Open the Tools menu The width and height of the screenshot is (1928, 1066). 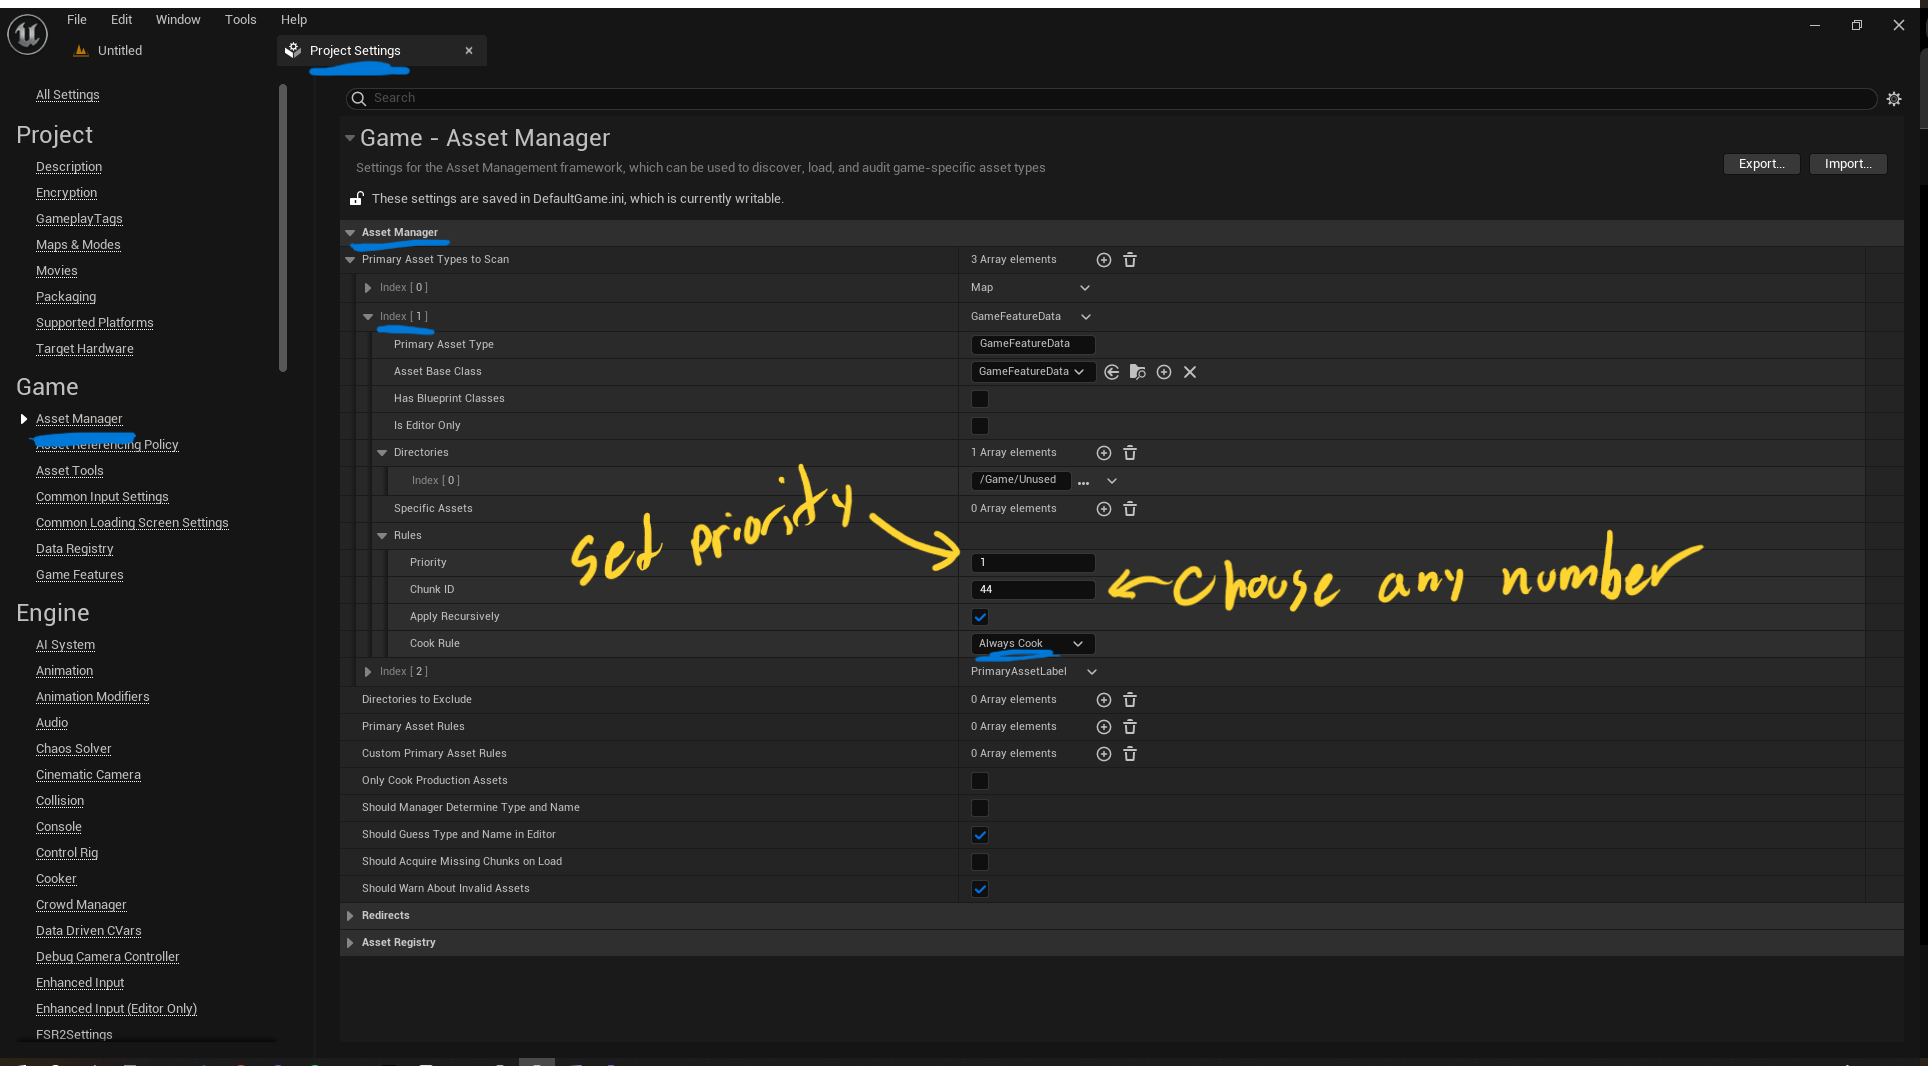[240, 19]
